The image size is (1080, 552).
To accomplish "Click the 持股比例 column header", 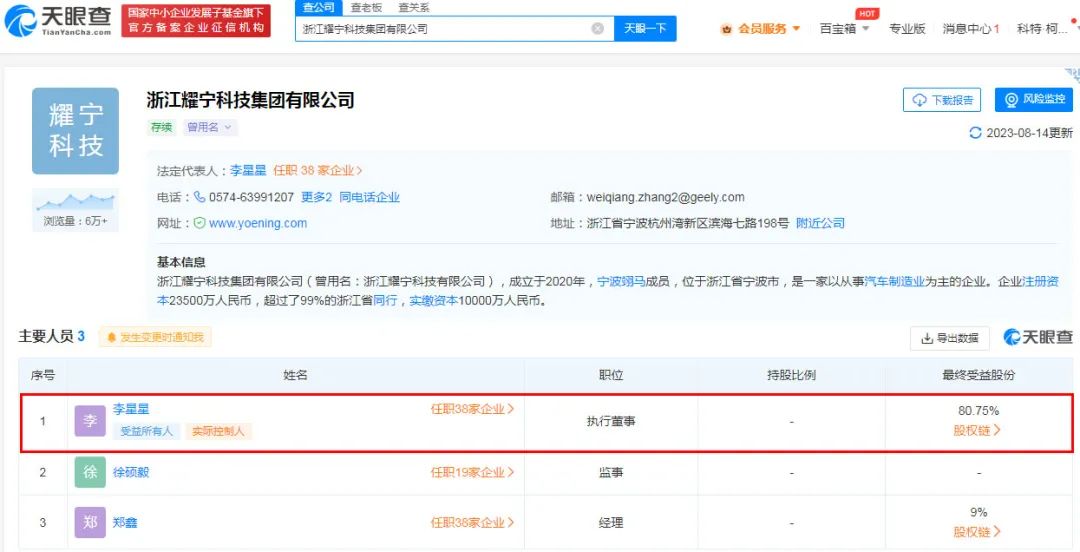I will (x=791, y=375).
